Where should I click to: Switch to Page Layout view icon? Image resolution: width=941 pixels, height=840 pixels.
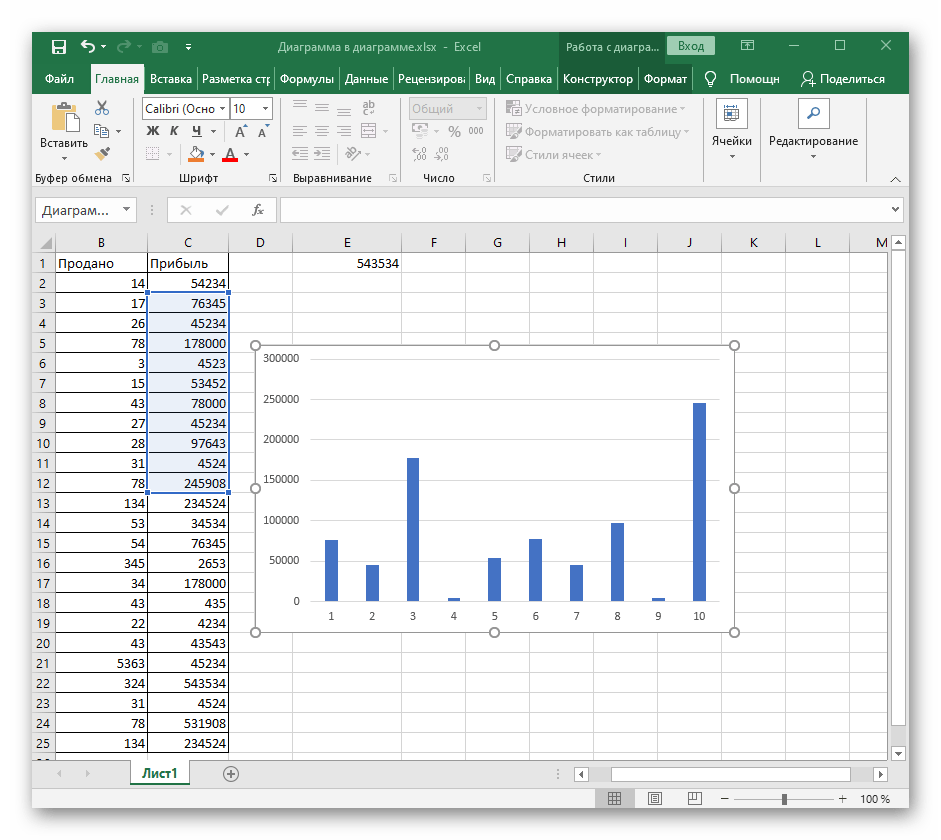click(x=654, y=799)
